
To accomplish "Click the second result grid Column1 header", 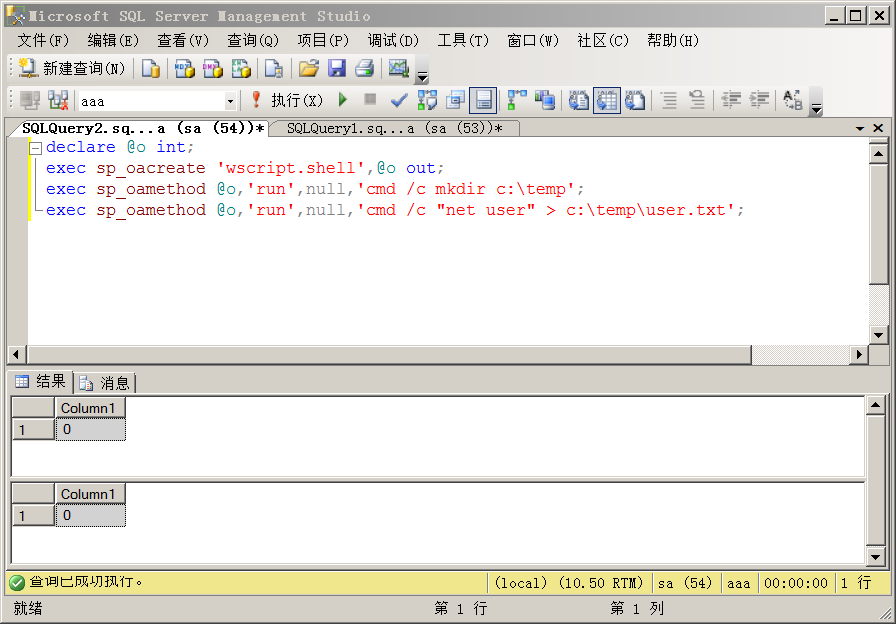I will tap(90, 494).
